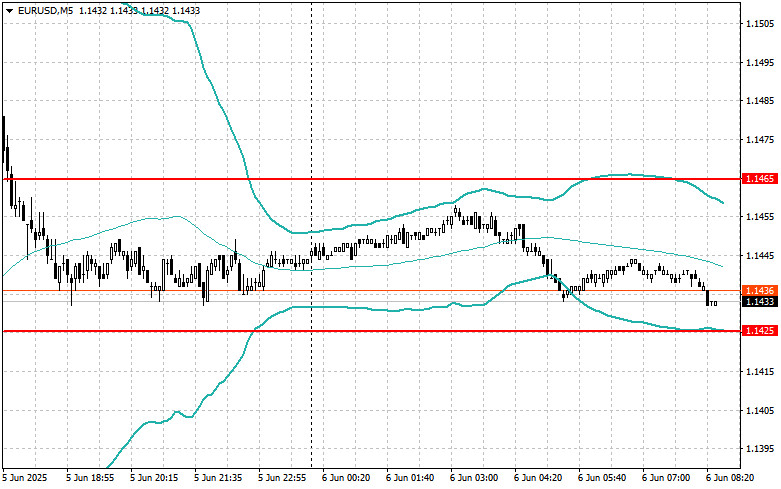
Task: Click the 6 Jun 08:20 time label
Action: click(730, 478)
